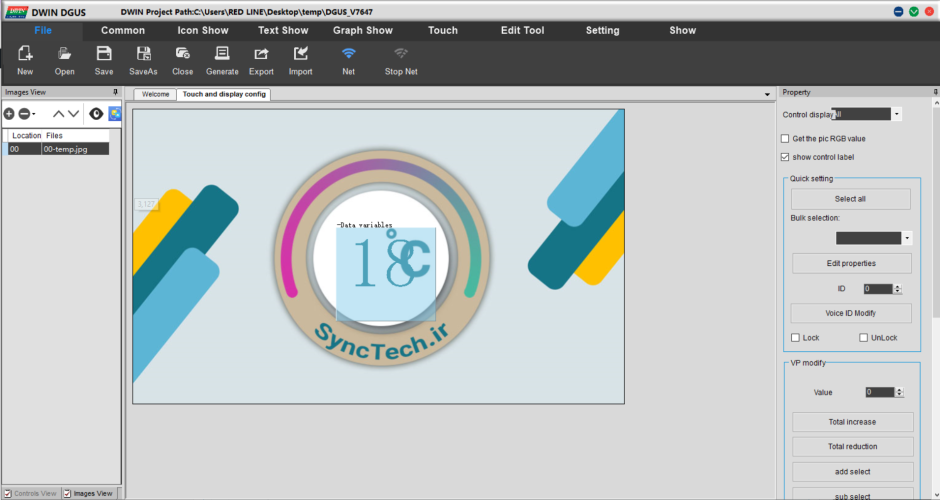Click the Export icon

pyautogui.click(x=261, y=54)
